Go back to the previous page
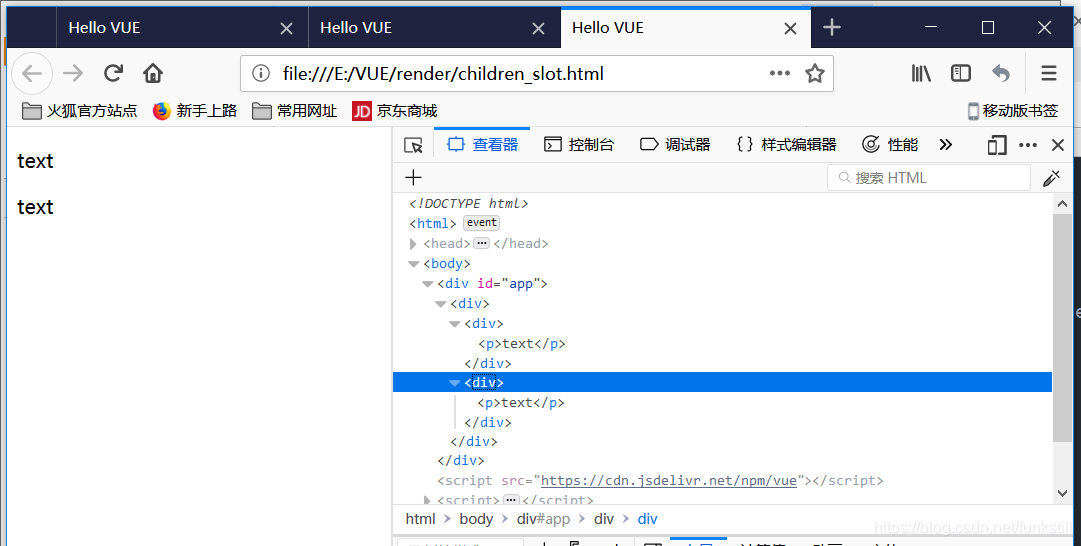1081x546 pixels. click(x=32, y=73)
